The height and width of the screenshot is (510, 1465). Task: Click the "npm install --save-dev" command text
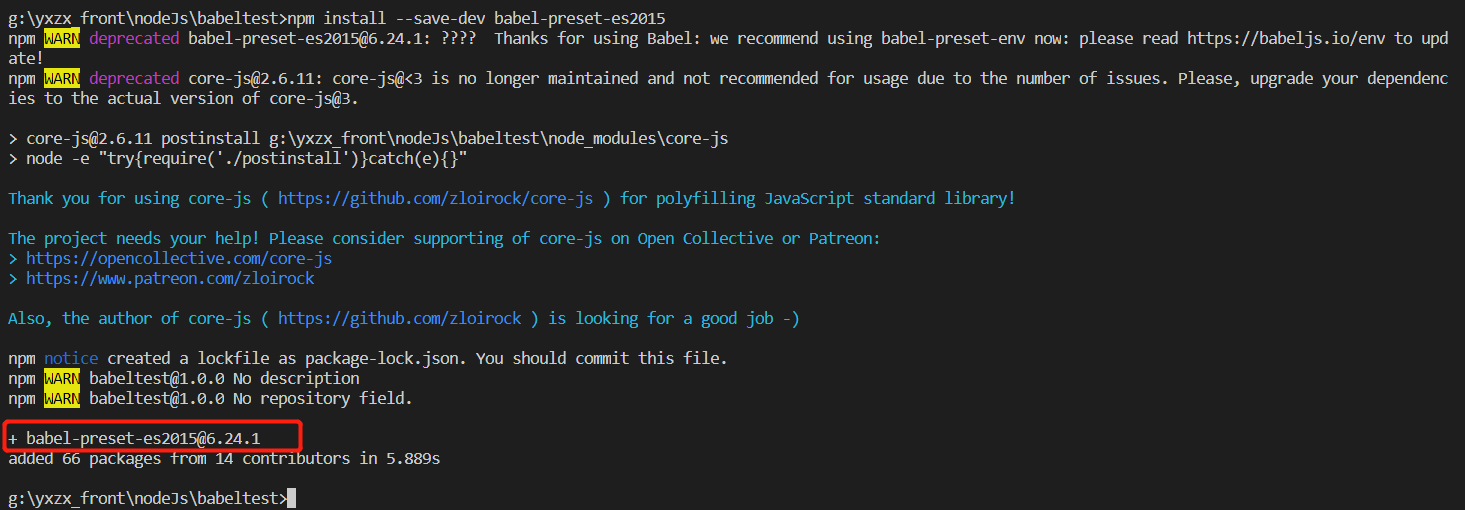tap(386, 18)
